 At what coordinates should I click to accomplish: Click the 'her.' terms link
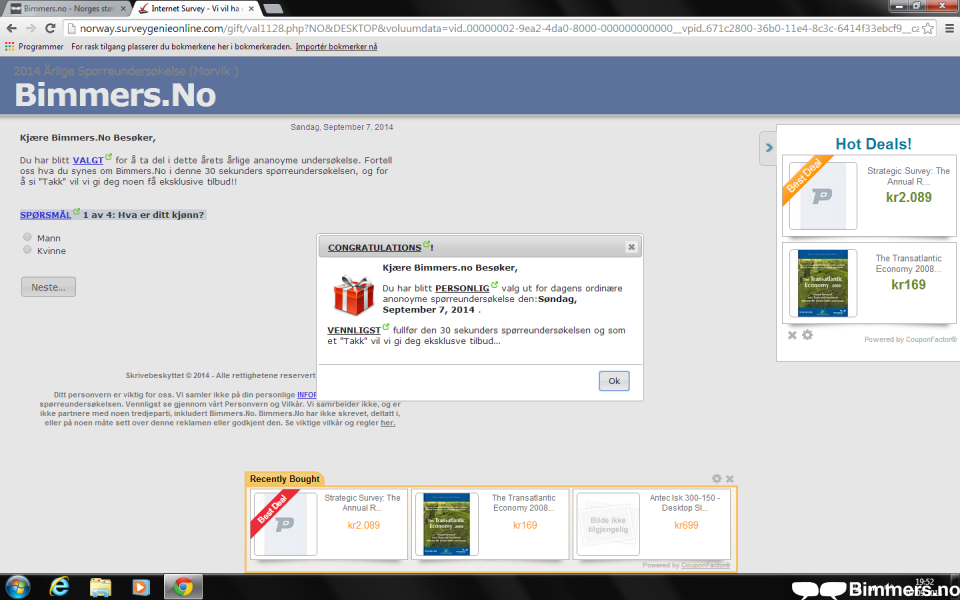pyautogui.click(x=388, y=422)
